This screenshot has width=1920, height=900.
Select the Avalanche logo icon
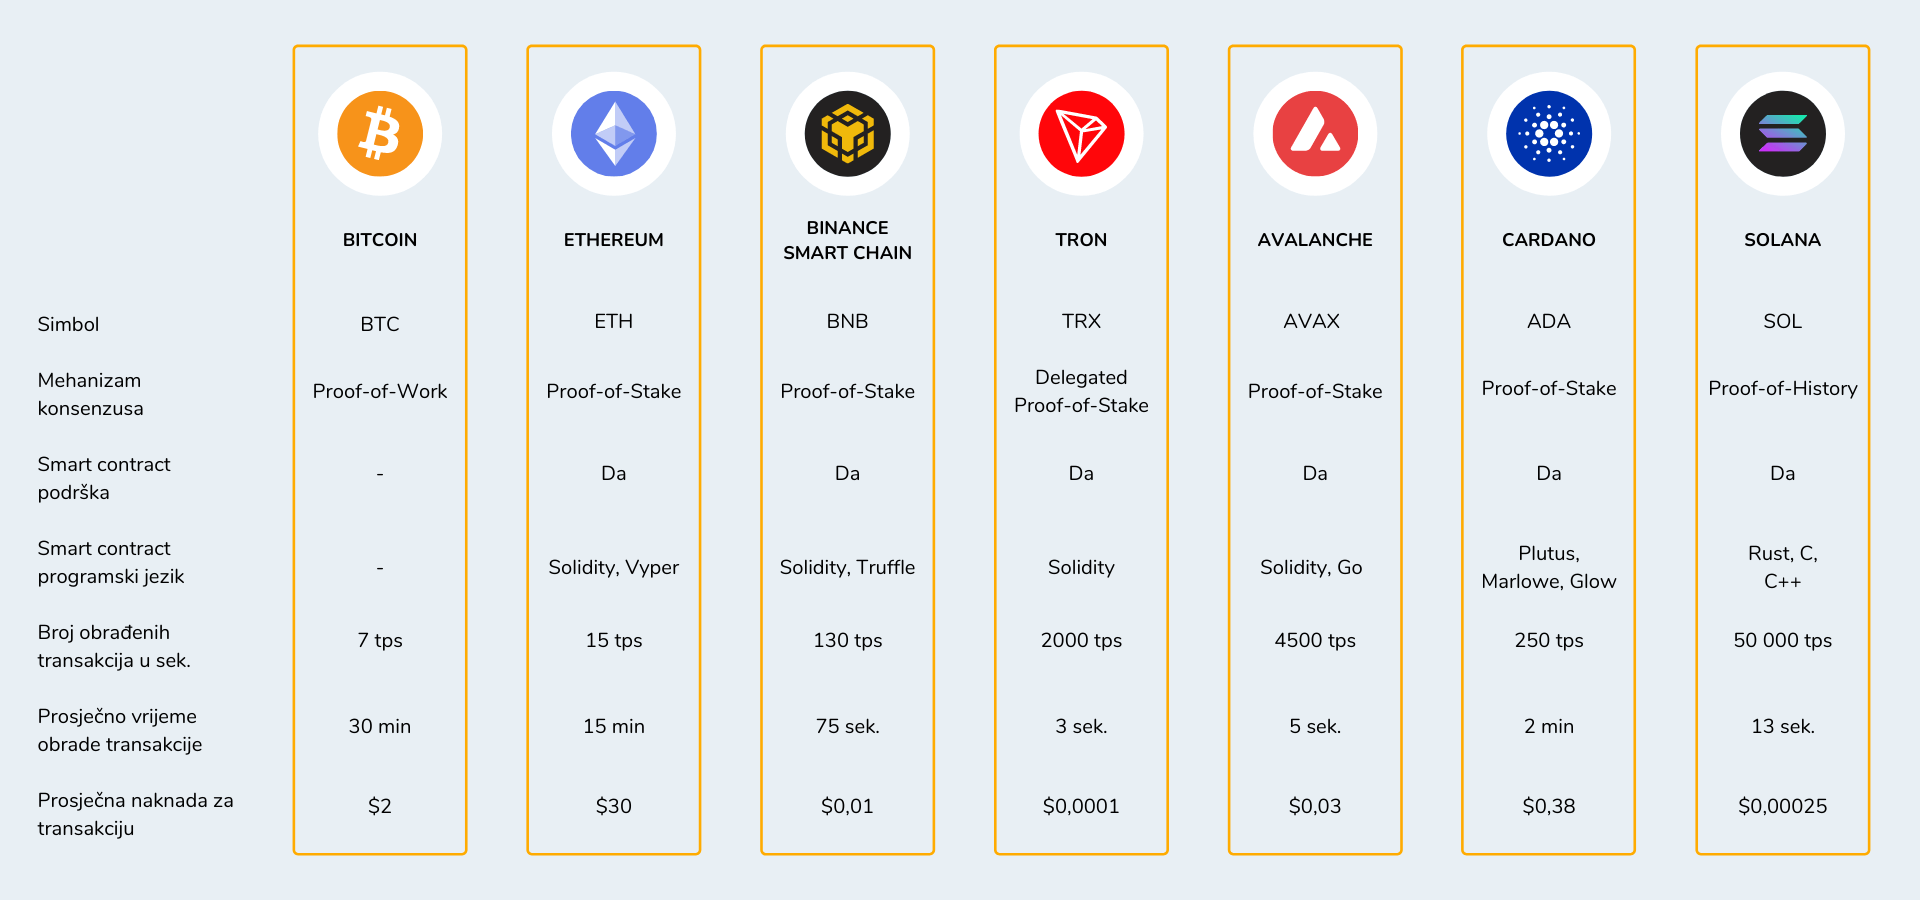[1315, 134]
